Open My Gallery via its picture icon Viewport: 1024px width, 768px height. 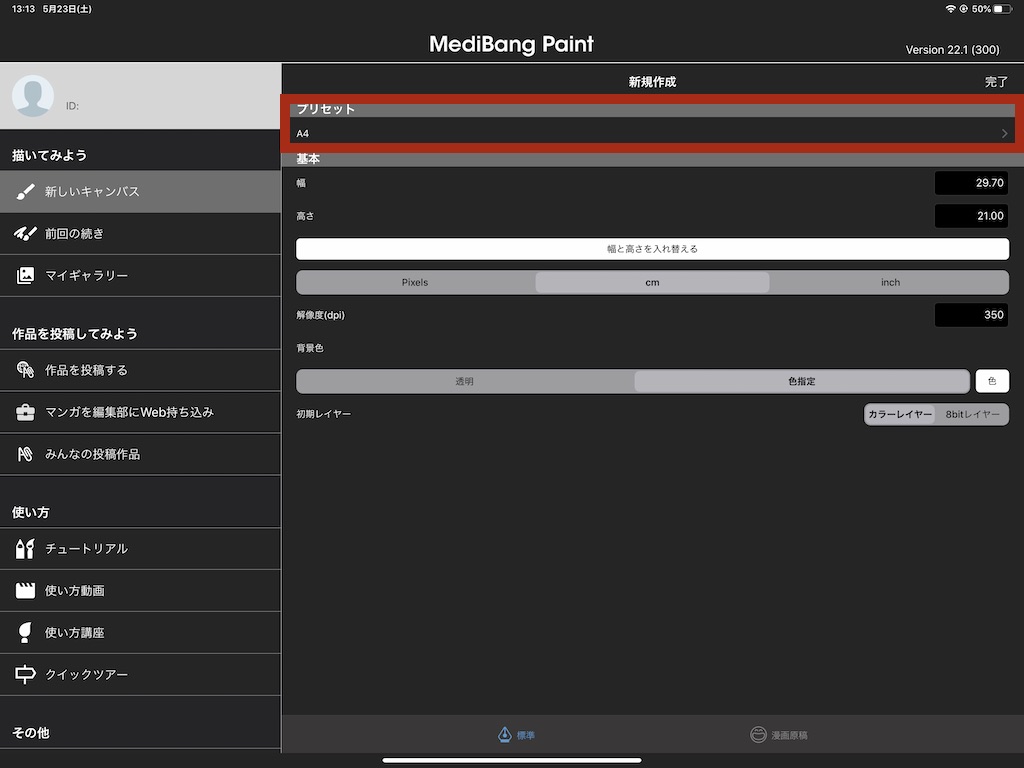click(26, 276)
